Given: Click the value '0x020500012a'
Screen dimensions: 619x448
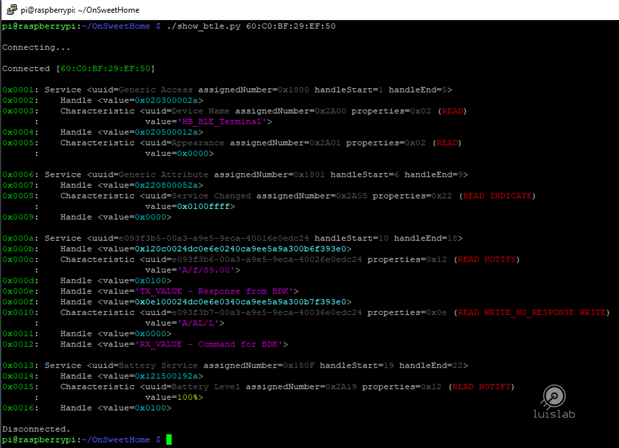Looking at the screenshot, I should [166, 133].
